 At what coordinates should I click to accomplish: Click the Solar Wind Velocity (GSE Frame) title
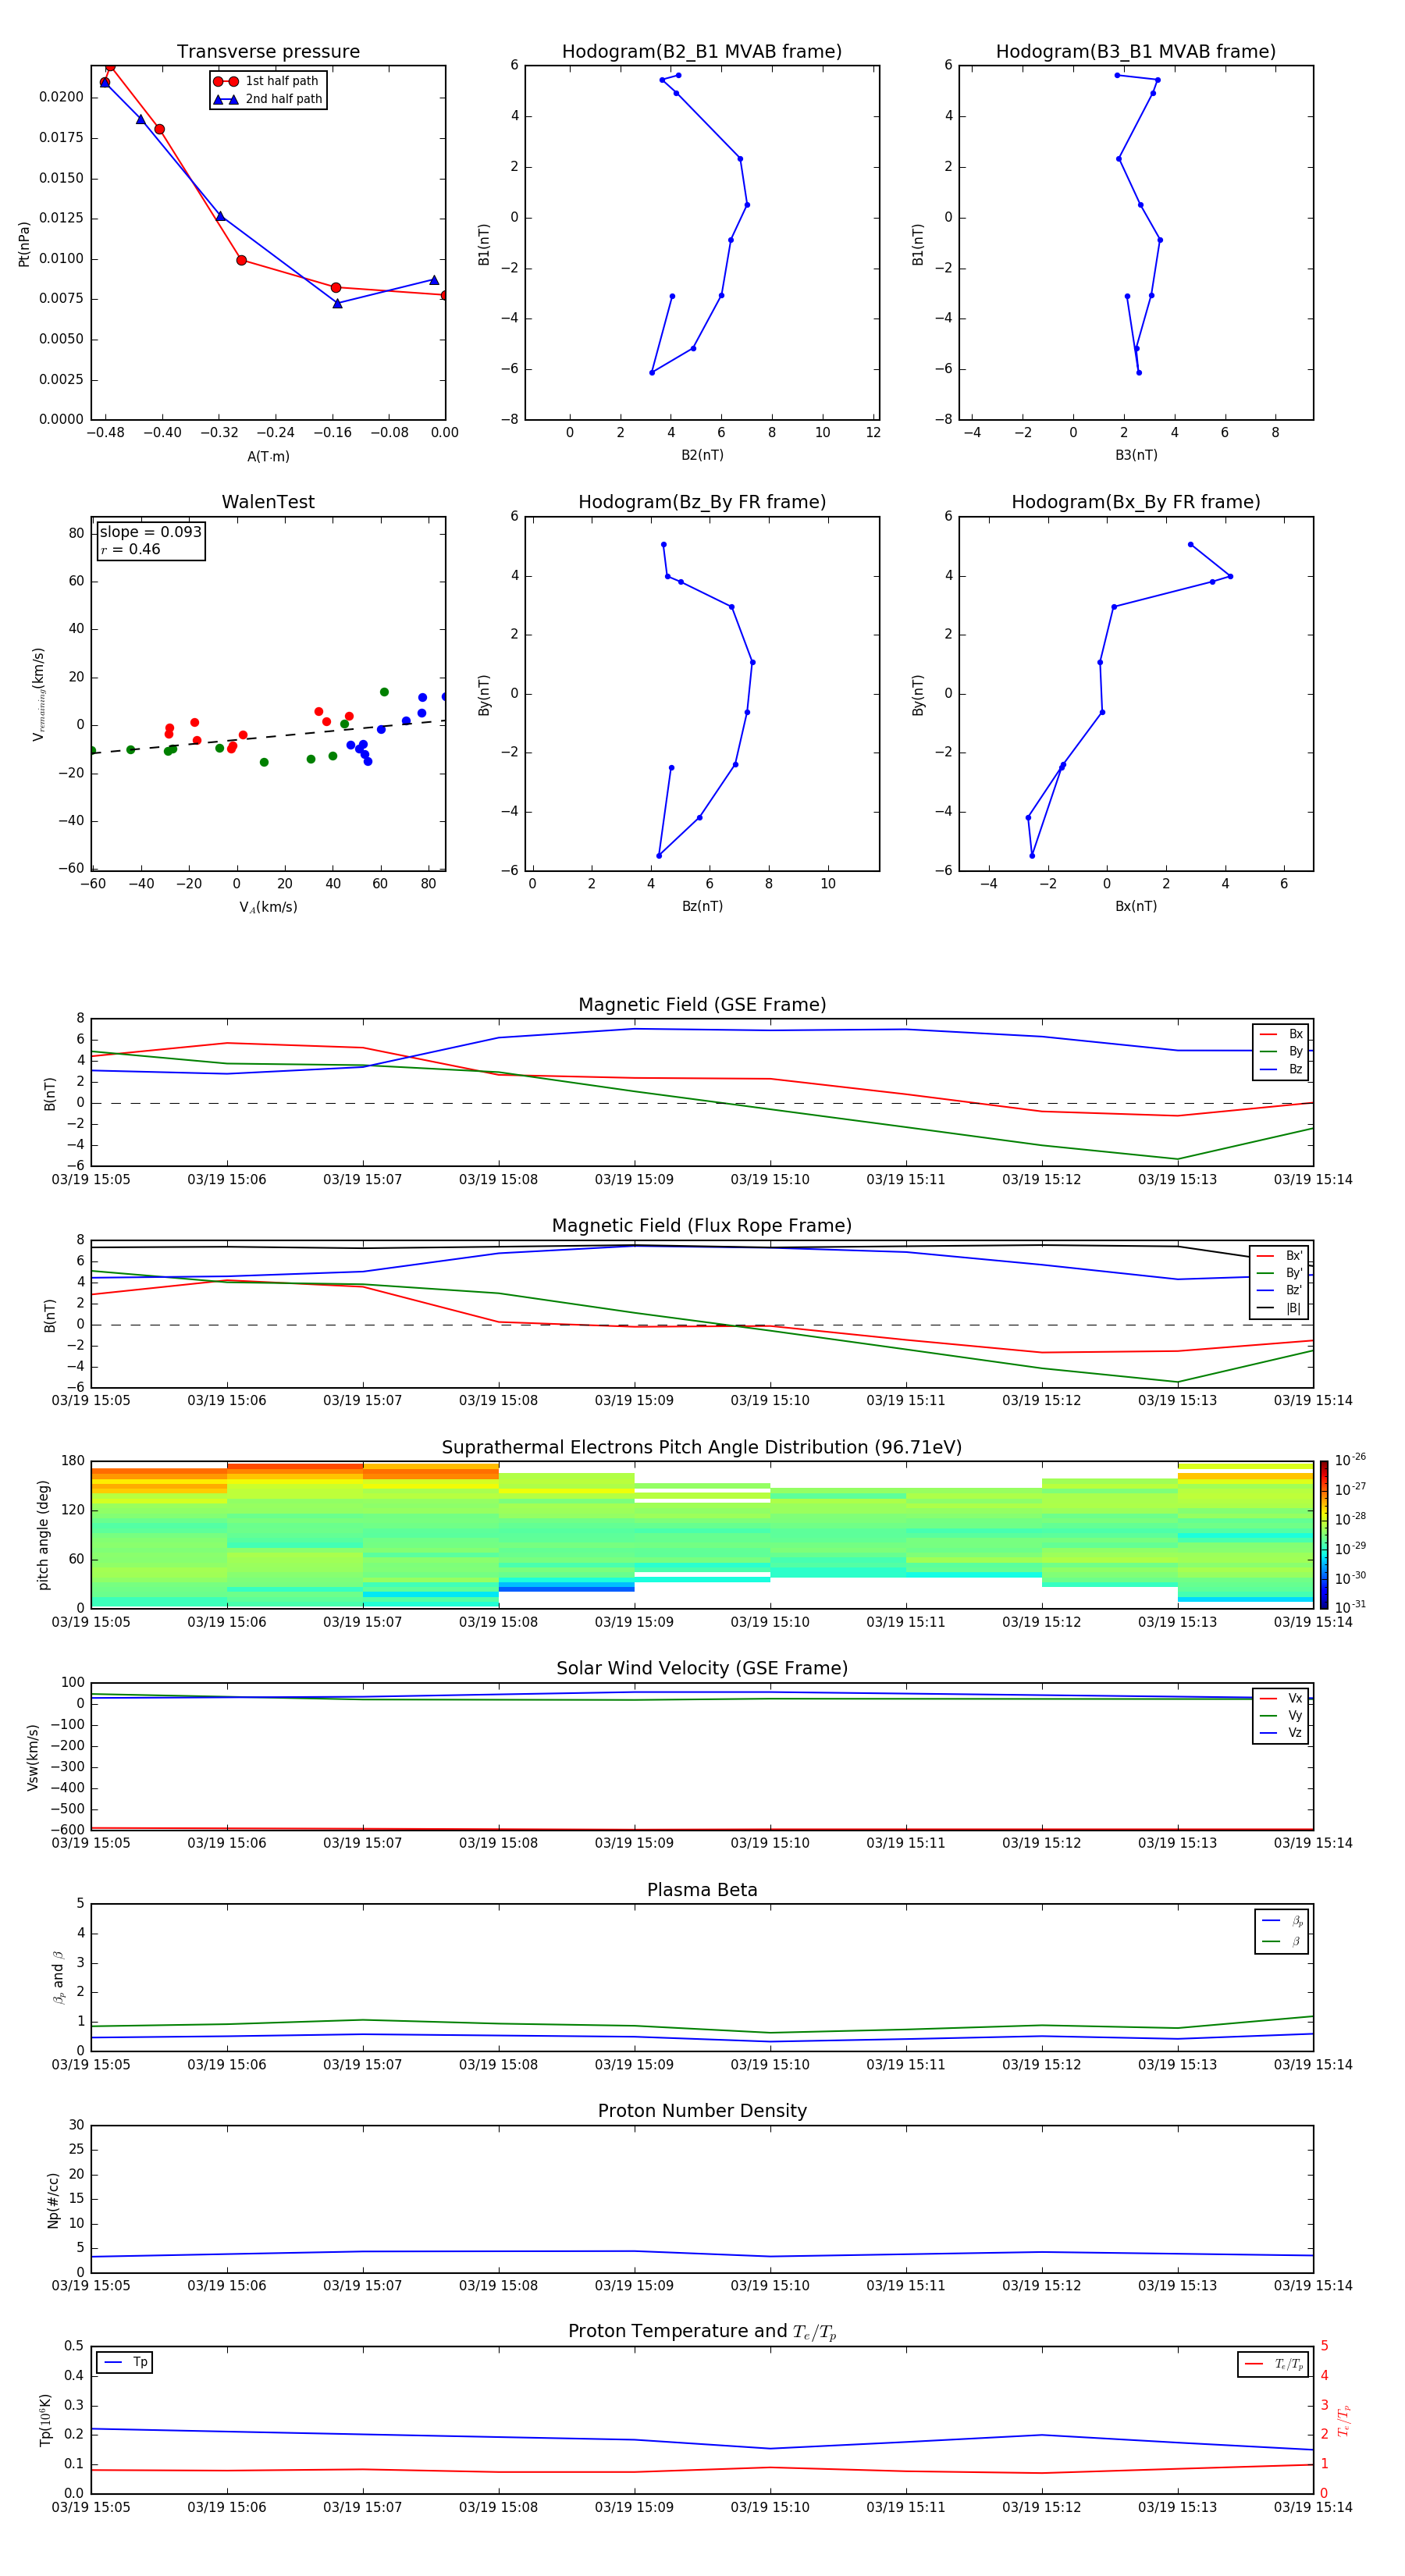click(x=702, y=1668)
